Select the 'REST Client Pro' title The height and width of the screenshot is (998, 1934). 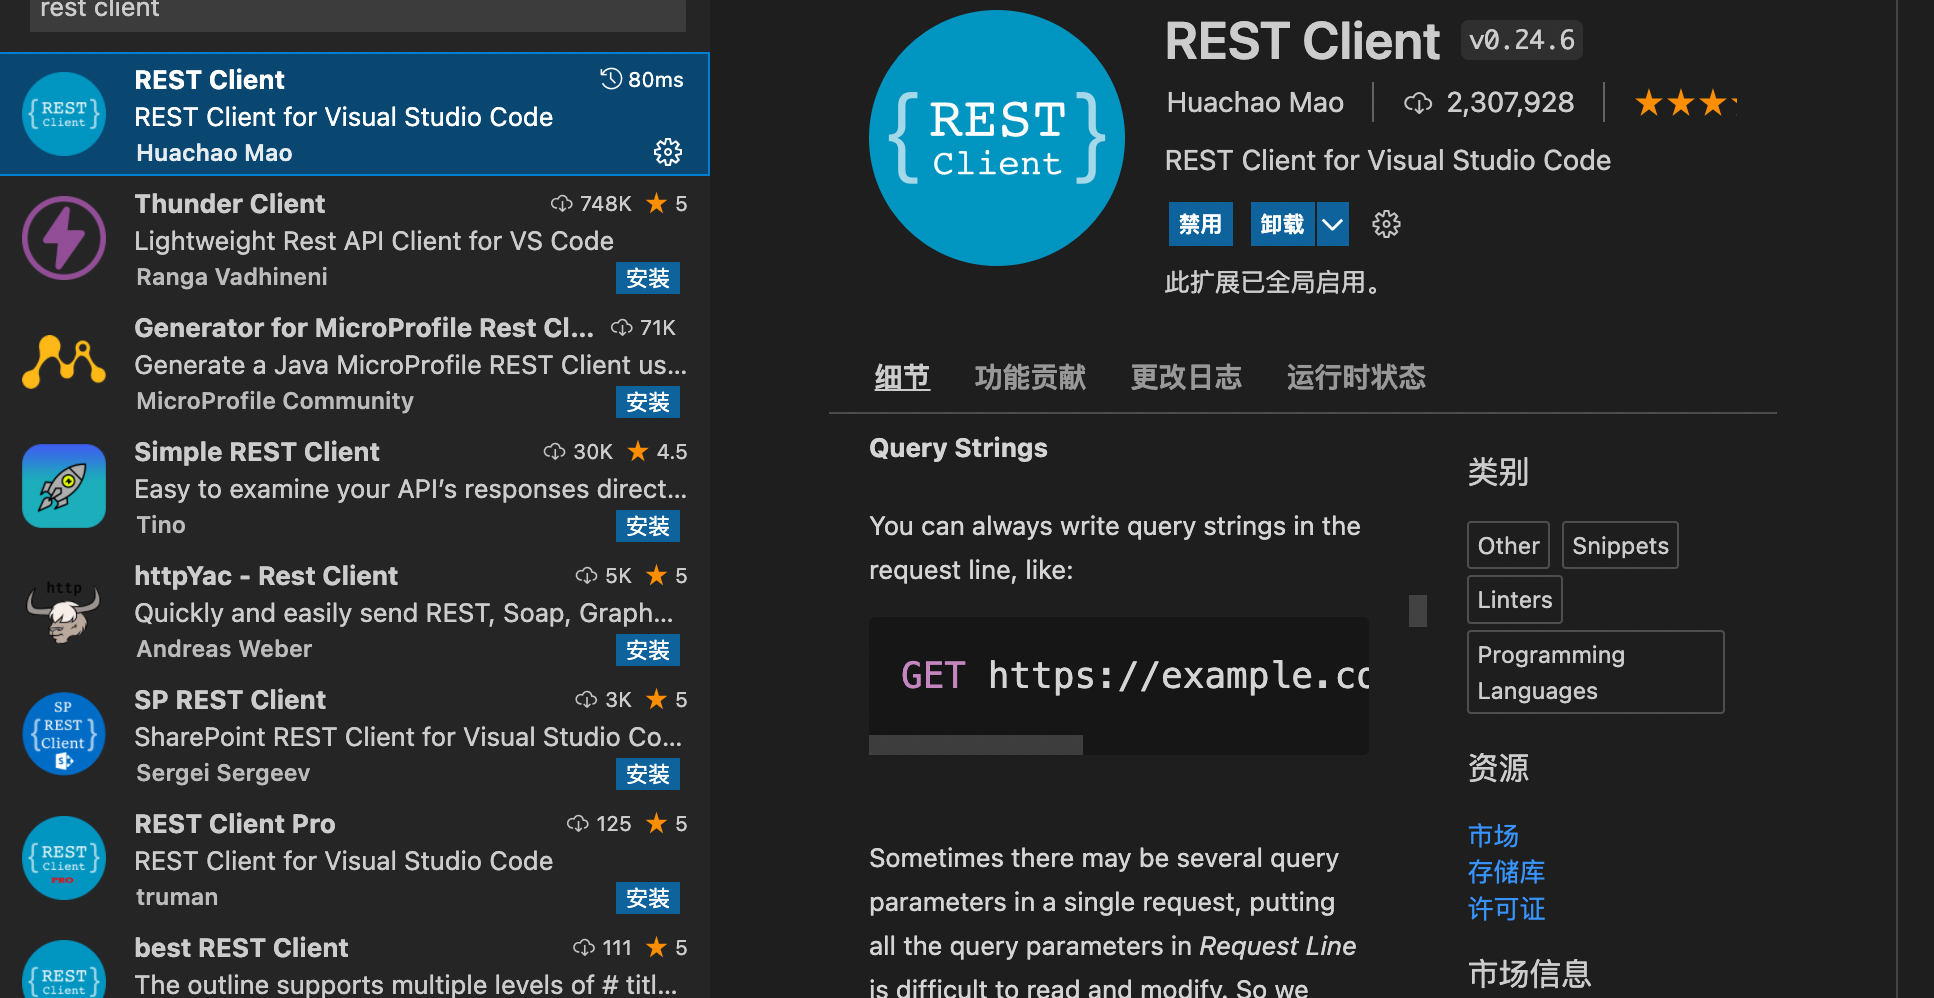click(x=235, y=824)
